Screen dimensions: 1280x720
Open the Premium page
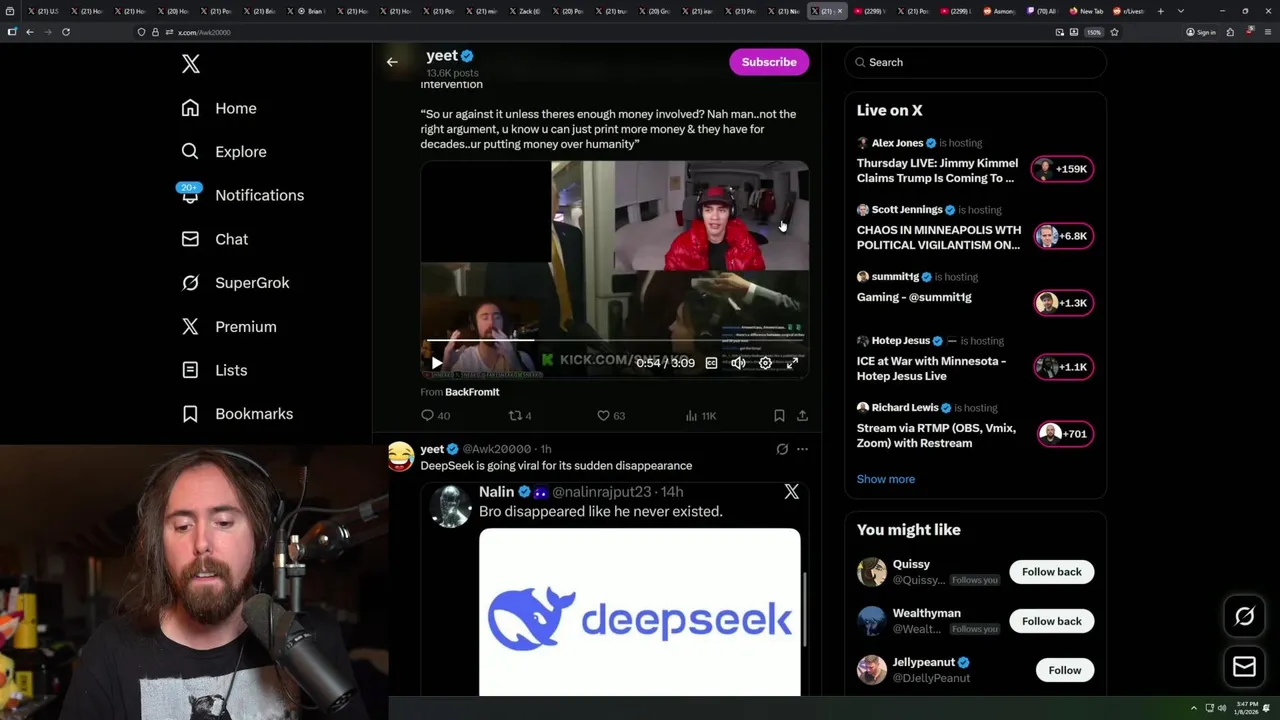click(228, 327)
